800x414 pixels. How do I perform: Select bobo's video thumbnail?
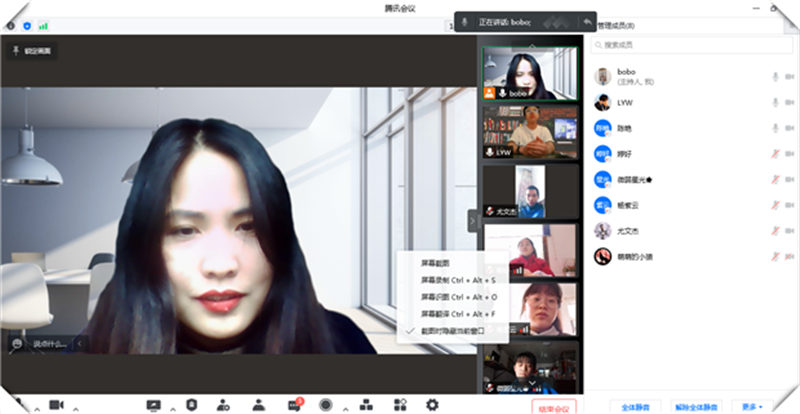[x=530, y=73]
